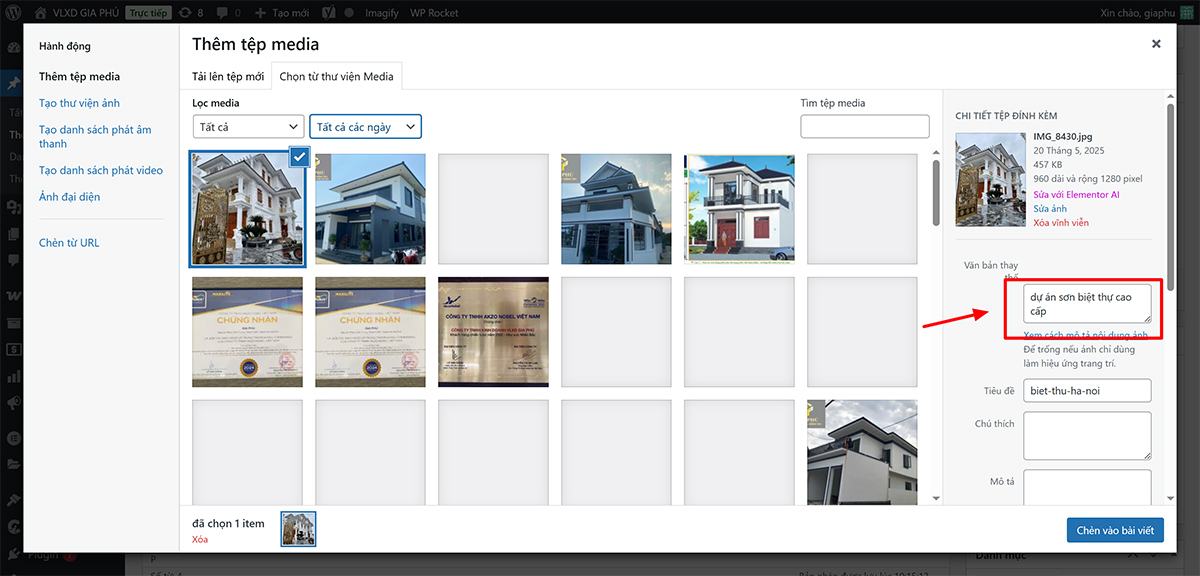Viewport: 1200px width, 576px height.
Task: Click the pinned Posts icon in sidebar
Action: [14, 83]
